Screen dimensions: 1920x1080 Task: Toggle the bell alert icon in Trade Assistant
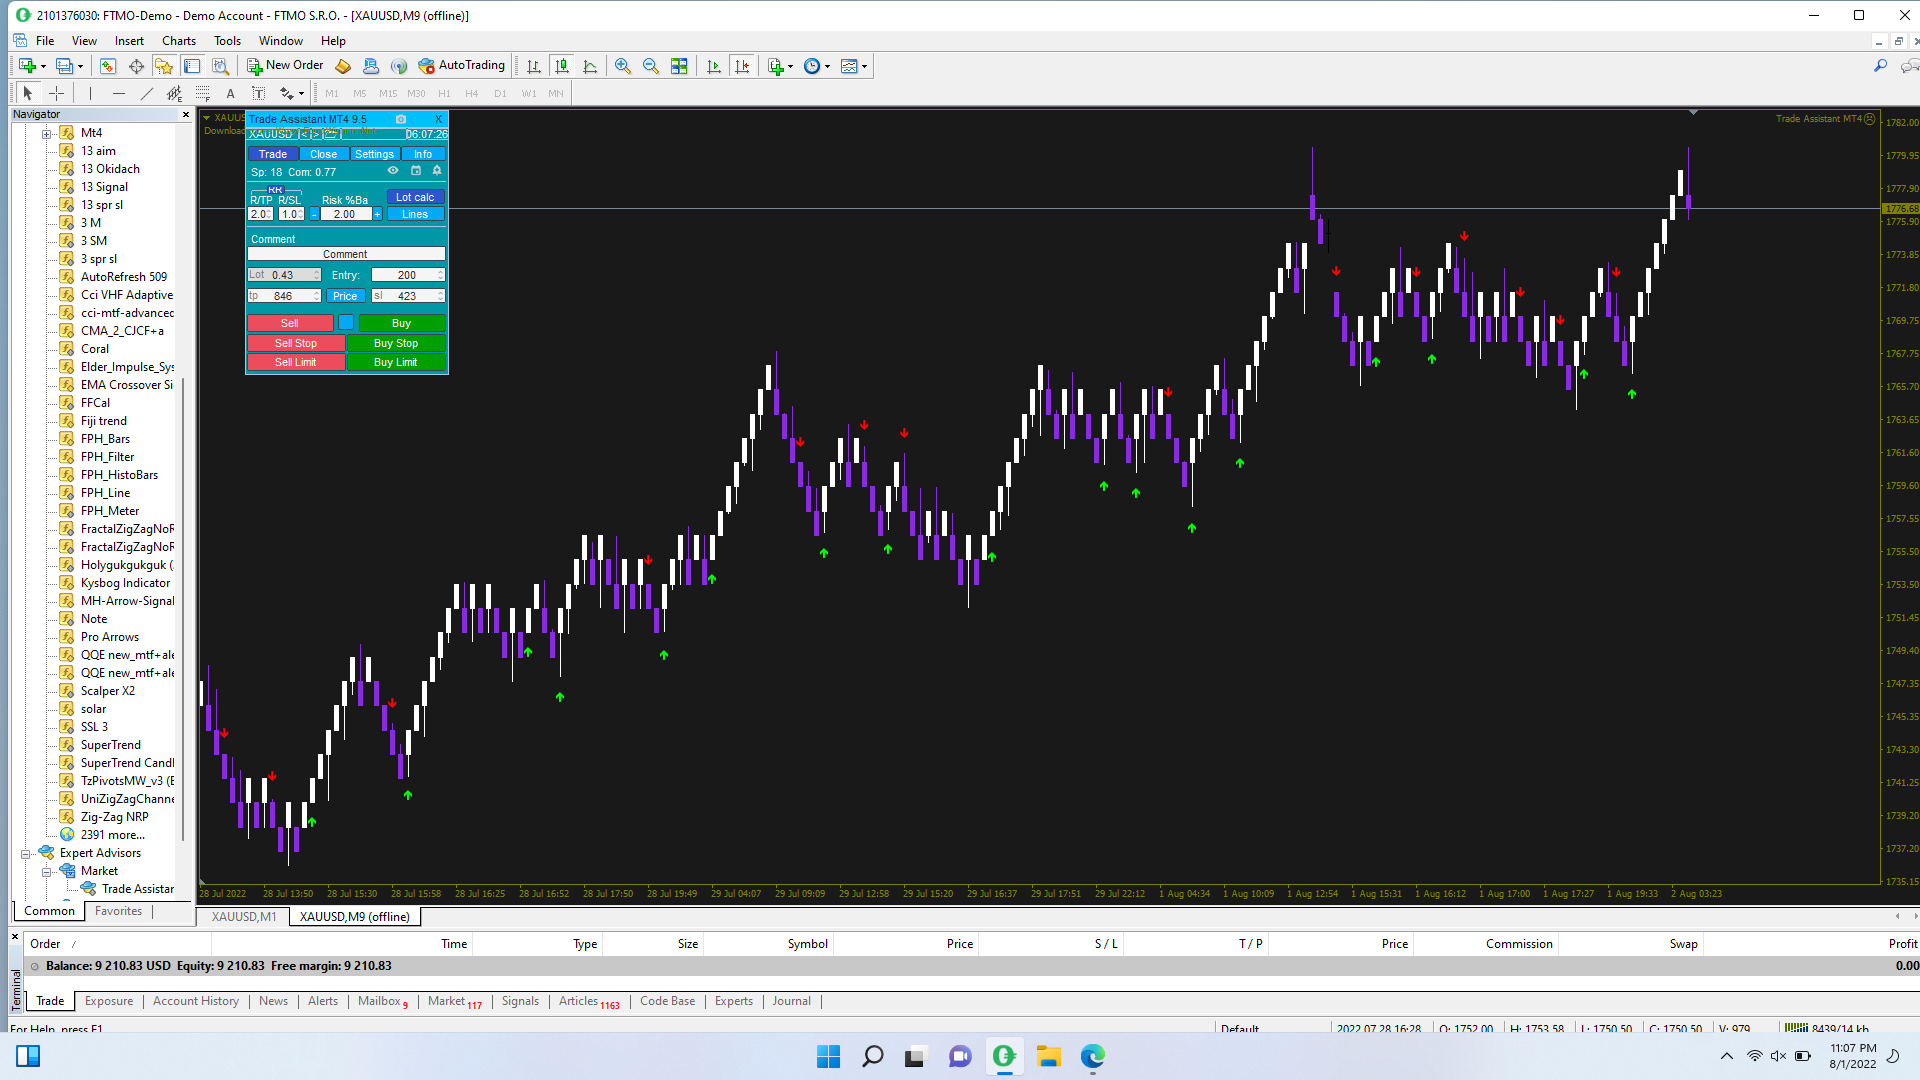coord(437,171)
